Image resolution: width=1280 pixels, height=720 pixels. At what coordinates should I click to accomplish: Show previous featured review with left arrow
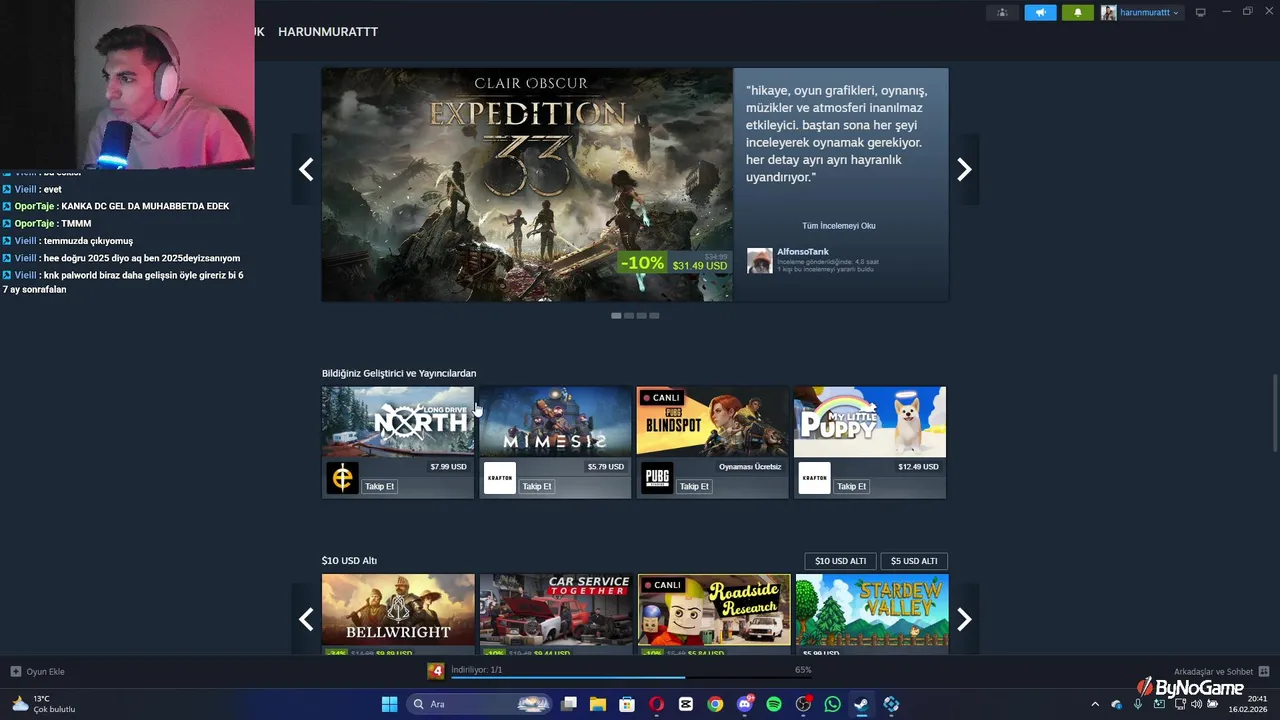point(306,170)
